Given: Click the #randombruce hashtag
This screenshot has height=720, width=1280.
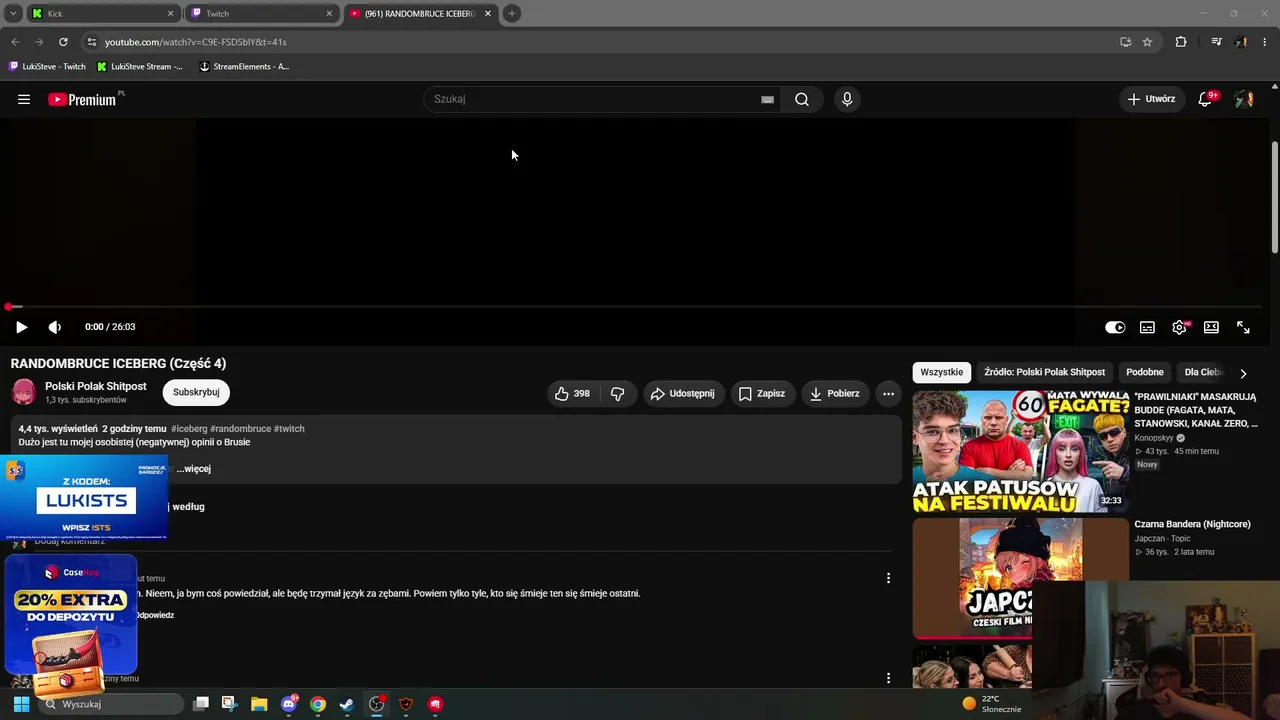Looking at the screenshot, I should click(240, 429).
